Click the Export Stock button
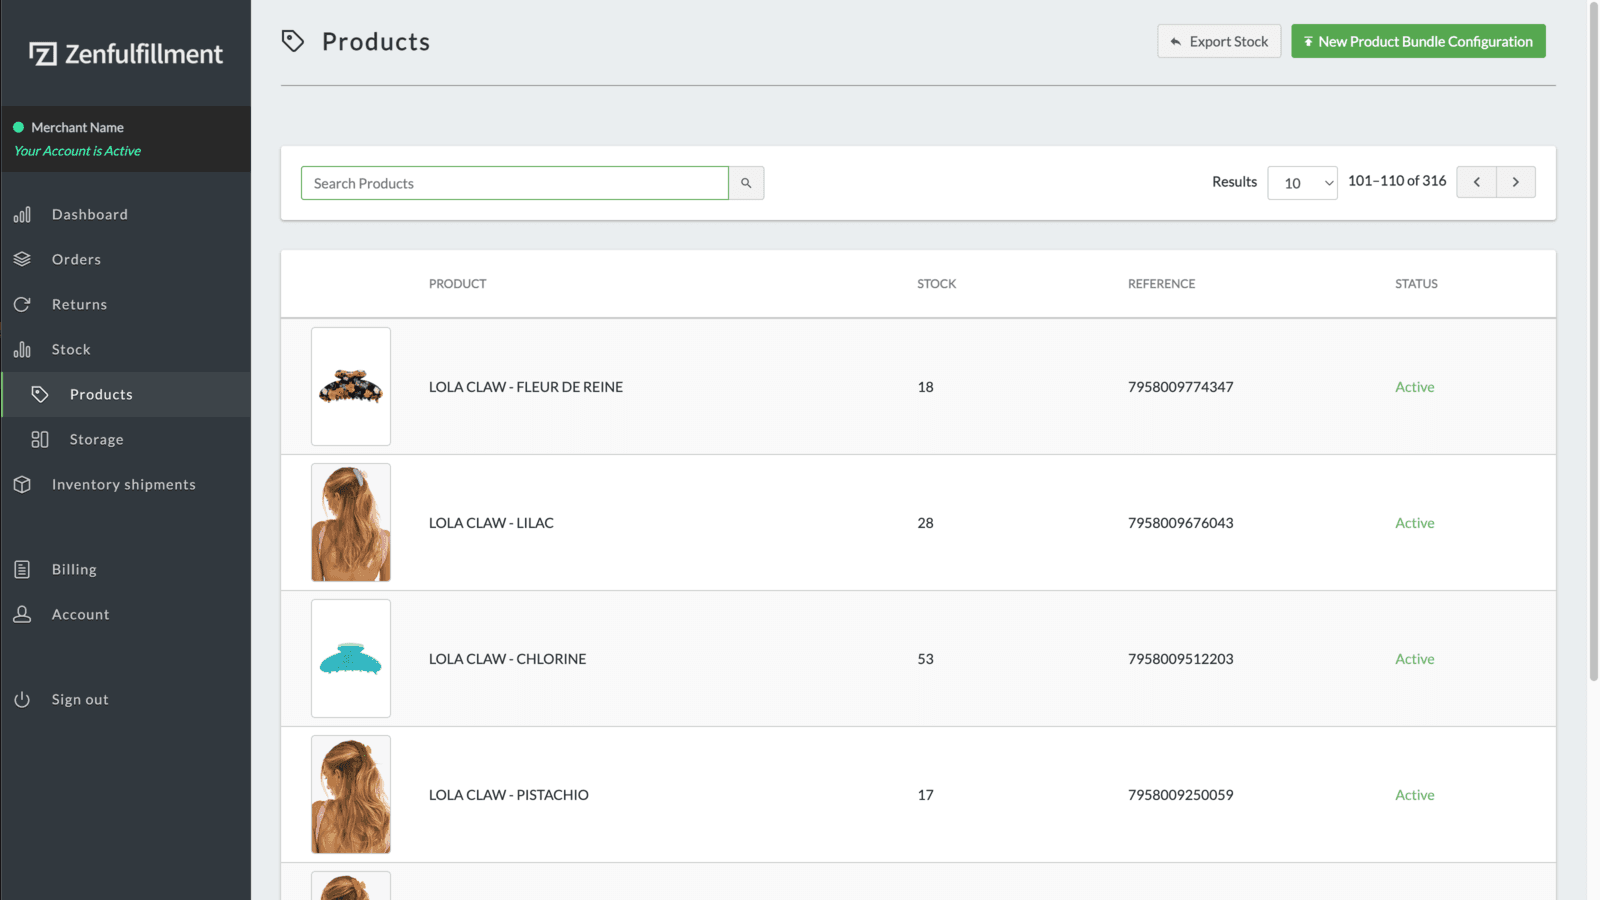Image resolution: width=1600 pixels, height=900 pixels. point(1219,41)
